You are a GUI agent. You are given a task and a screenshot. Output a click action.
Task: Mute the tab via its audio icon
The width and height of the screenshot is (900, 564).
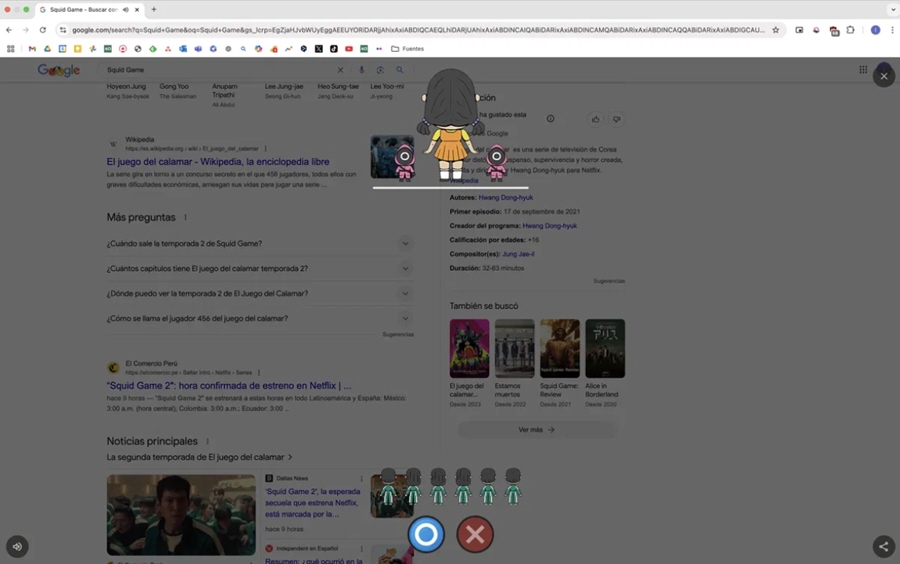tap(126, 10)
